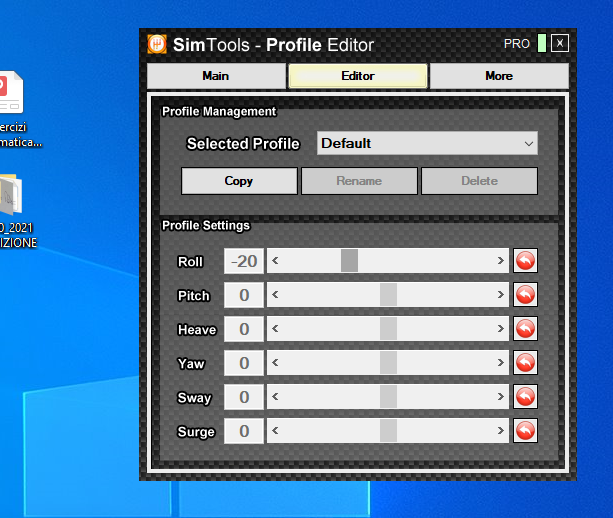Click the Sway value field

tap(244, 397)
